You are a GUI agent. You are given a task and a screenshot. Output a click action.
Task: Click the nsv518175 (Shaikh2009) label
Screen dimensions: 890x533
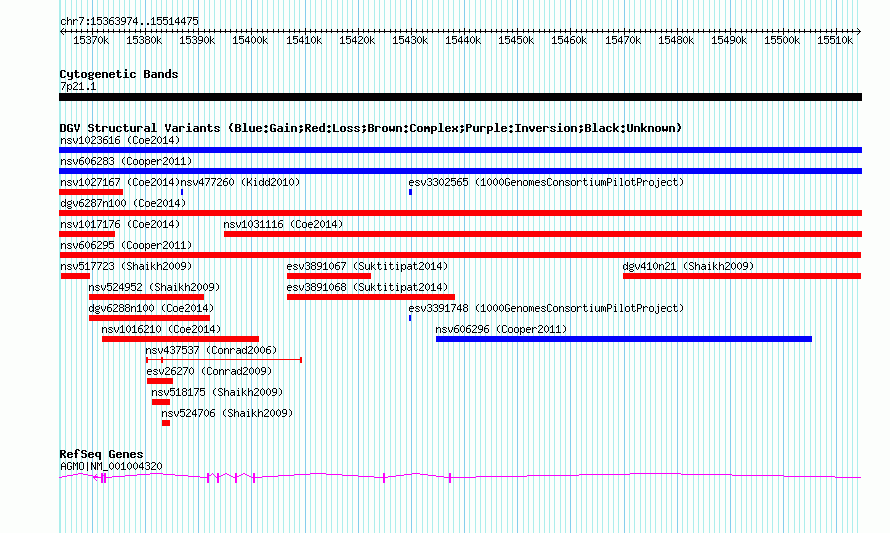point(217,392)
